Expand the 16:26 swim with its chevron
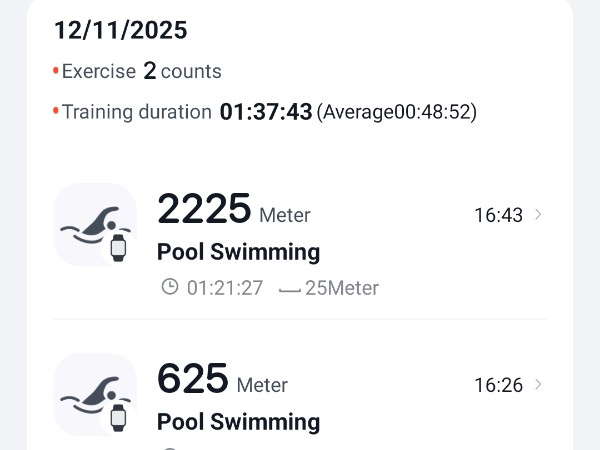 pyautogui.click(x=539, y=384)
